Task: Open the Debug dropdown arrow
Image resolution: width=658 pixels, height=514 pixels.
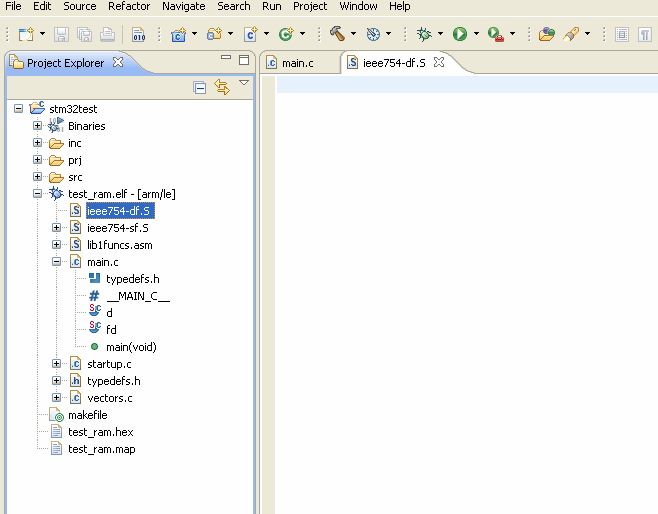Action: click(440, 34)
